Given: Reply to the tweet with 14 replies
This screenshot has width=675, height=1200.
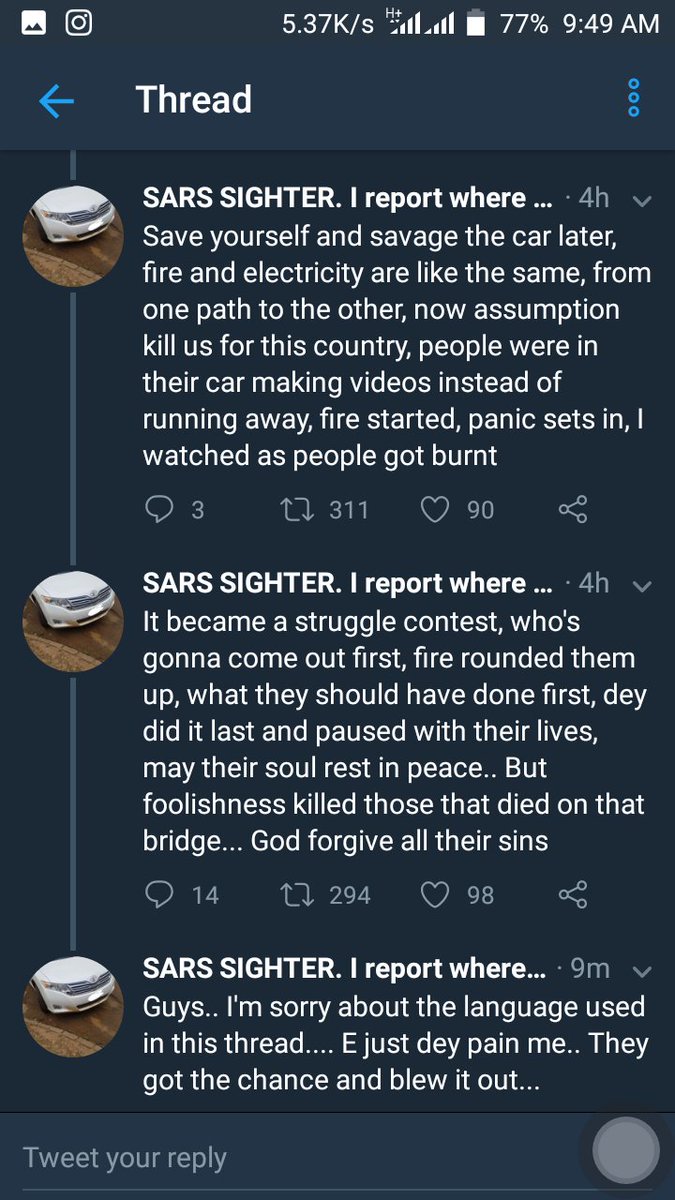Looking at the screenshot, I should [160, 894].
